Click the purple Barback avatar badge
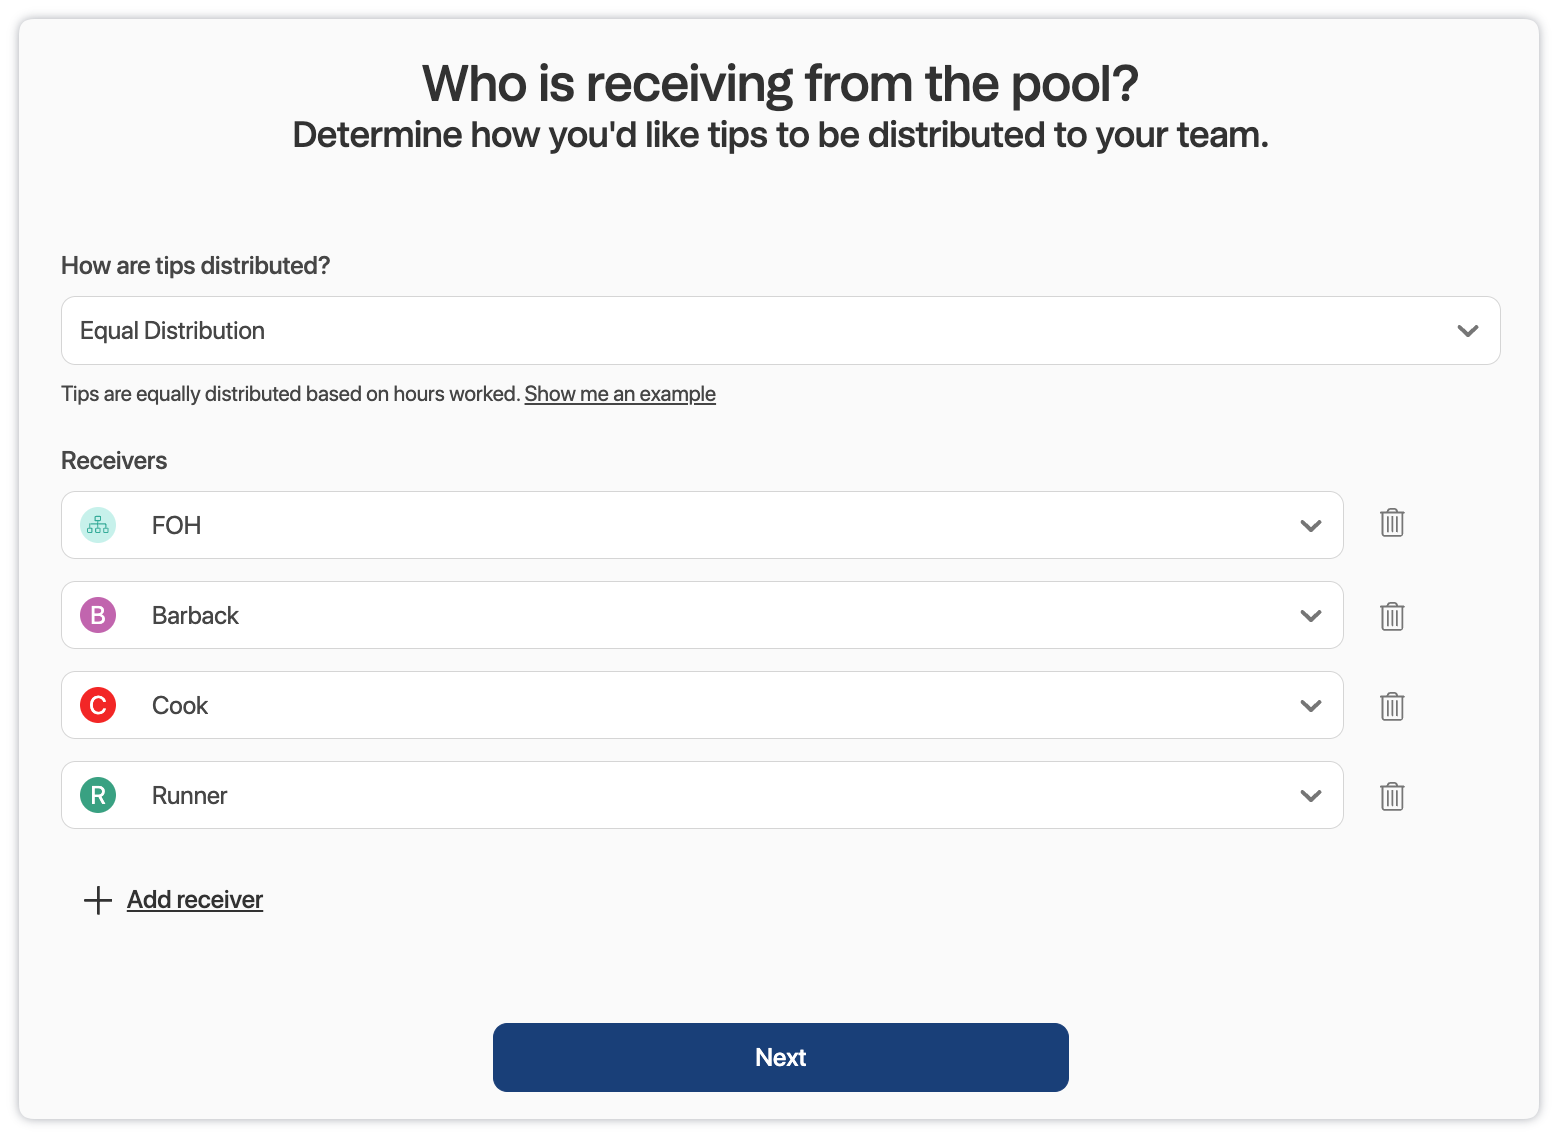The width and height of the screenshot is (1558, 1138). click(98, 615)
